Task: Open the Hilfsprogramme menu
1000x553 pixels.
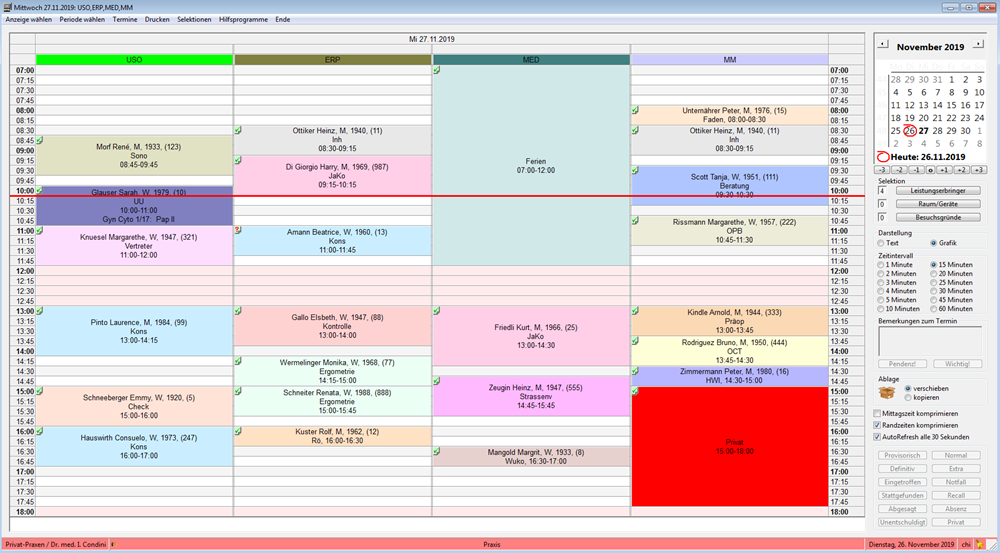Action: 243,20
